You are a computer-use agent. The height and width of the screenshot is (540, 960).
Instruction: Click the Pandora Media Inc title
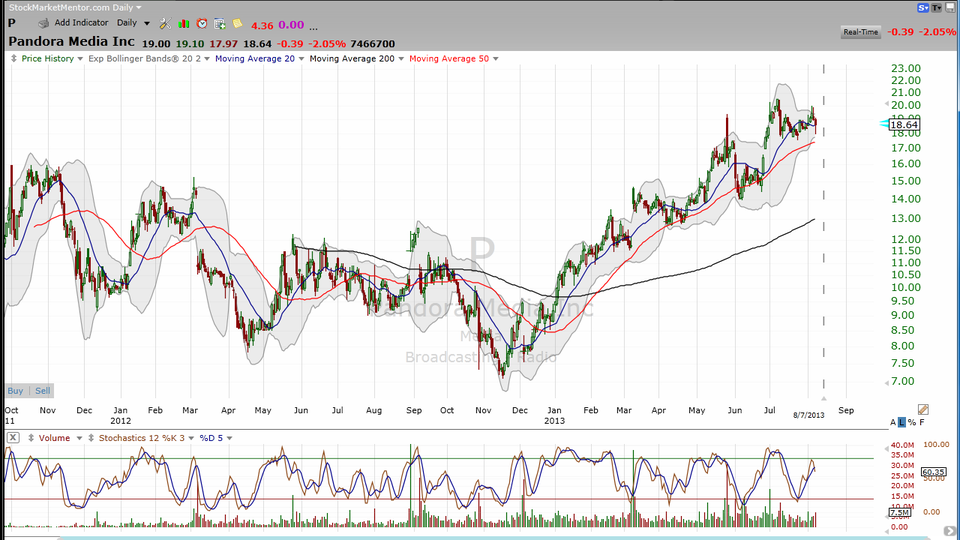tap(71, 42)
